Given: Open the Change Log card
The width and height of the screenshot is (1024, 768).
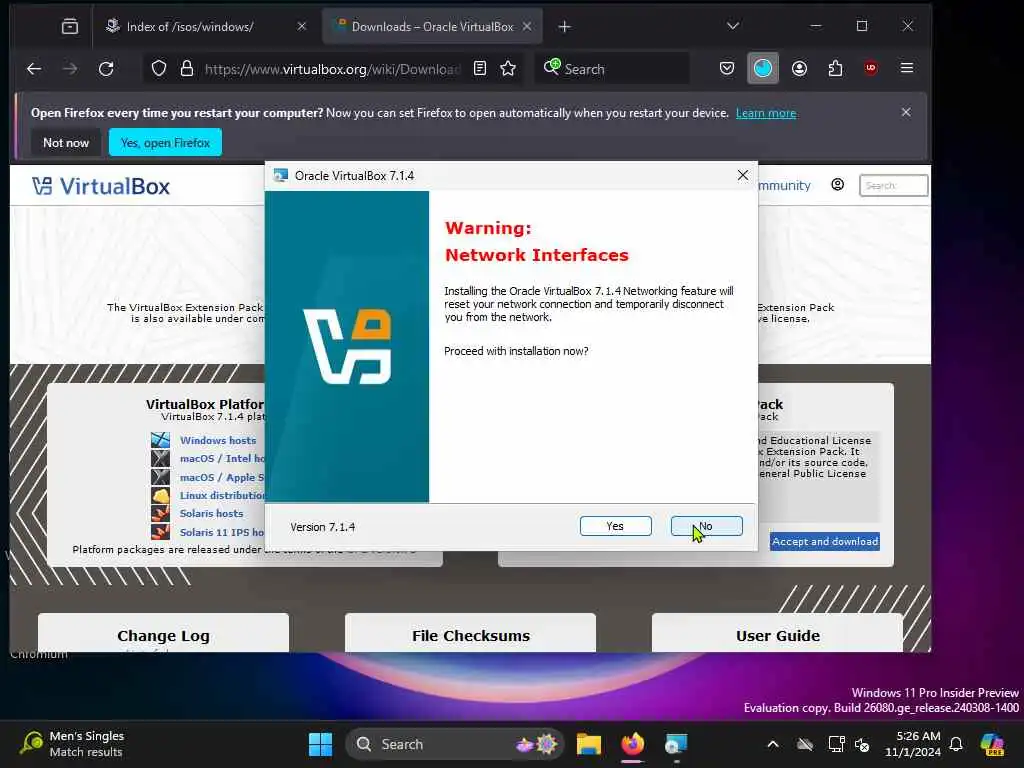Looking at the screenshot, I should coord(163,632).
